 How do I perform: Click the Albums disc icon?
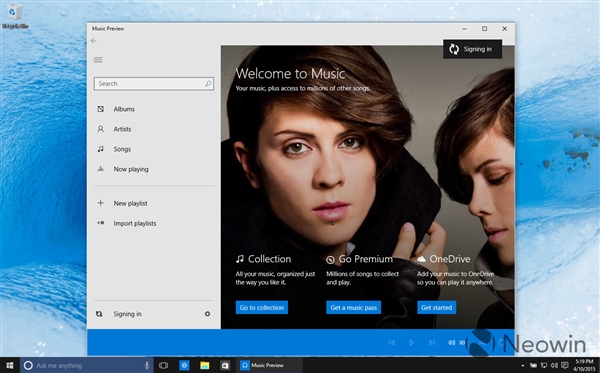(100, 109)
